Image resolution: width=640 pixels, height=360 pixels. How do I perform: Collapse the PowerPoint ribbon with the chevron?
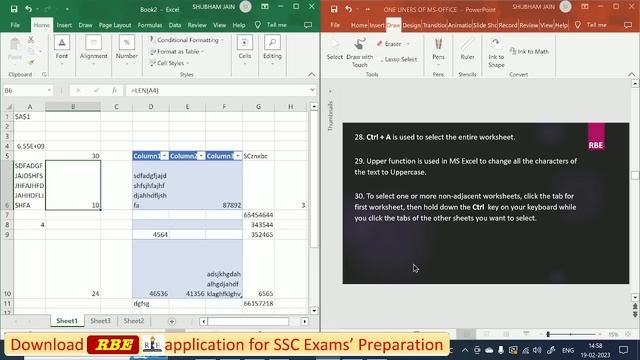pos(632,74)
